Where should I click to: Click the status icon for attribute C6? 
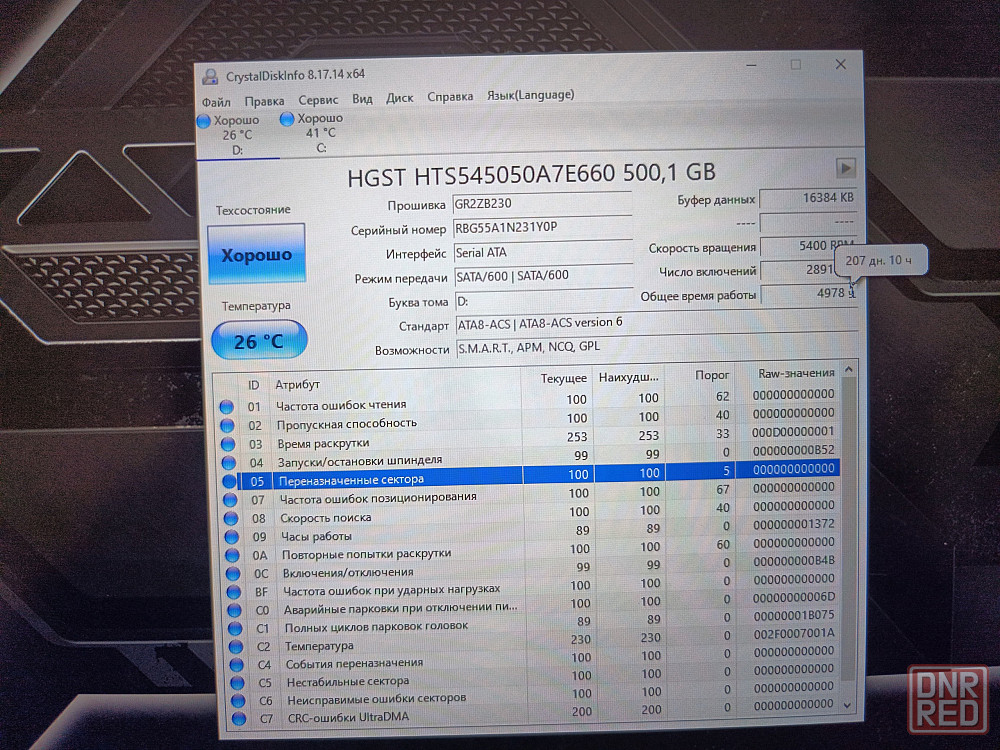click(x=238, y=700)
